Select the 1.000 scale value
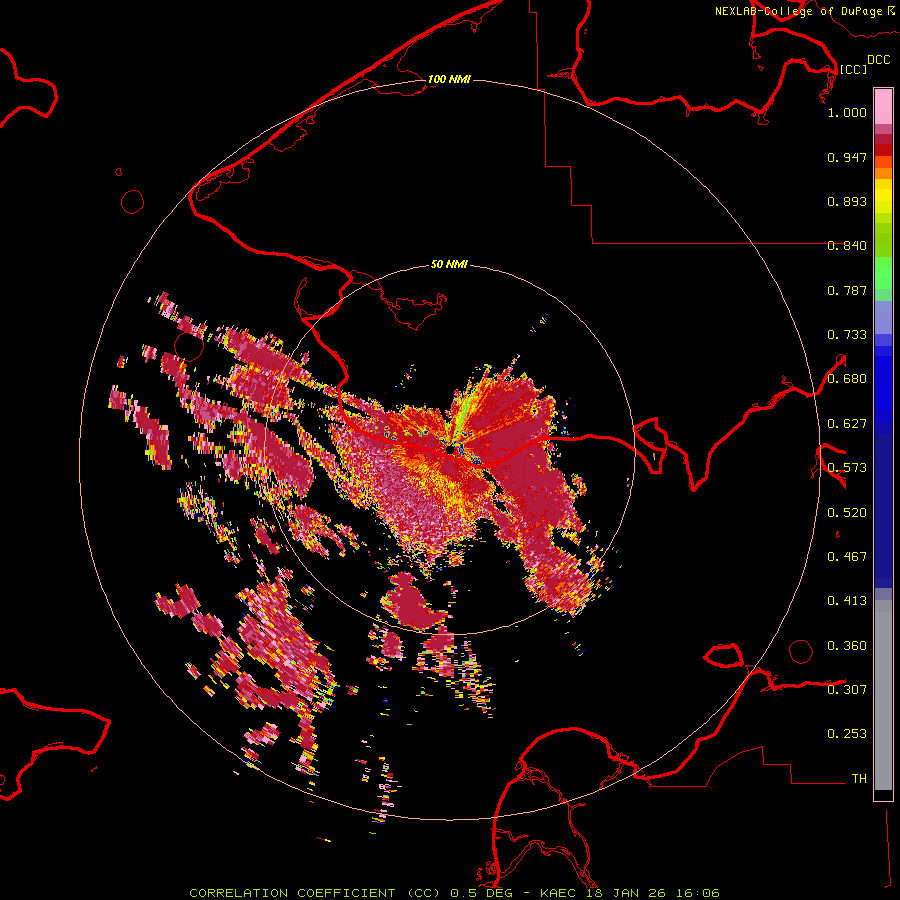 coord(847,112)
